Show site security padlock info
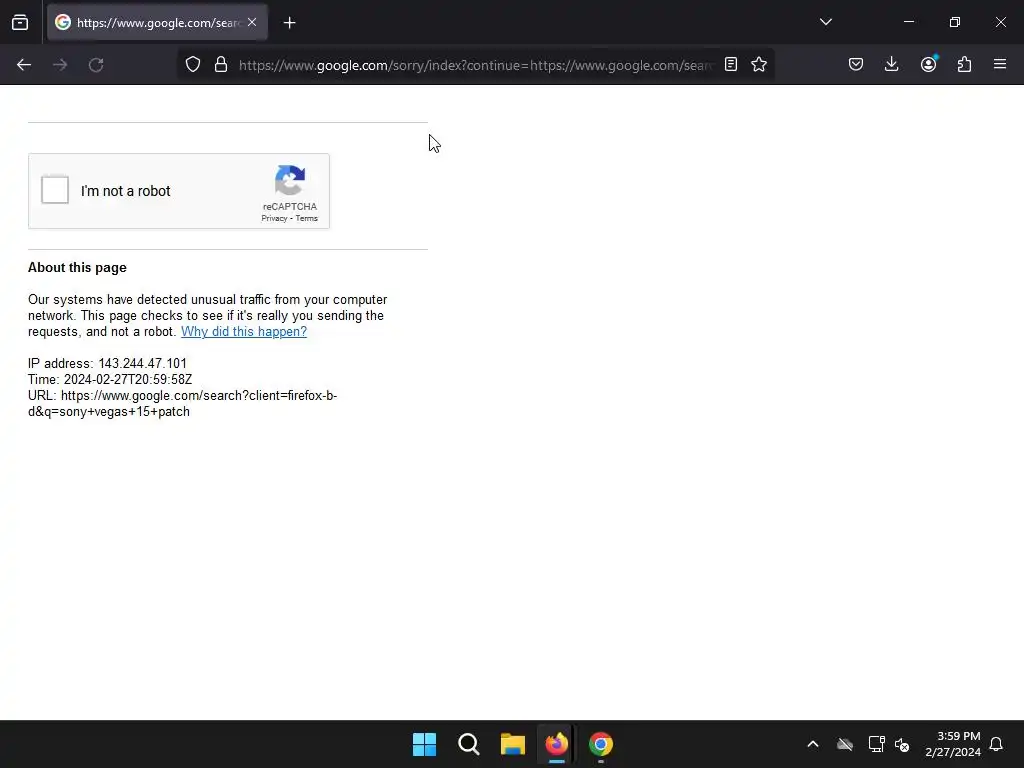The image size is (1024, 768). [x=221, y=64]
